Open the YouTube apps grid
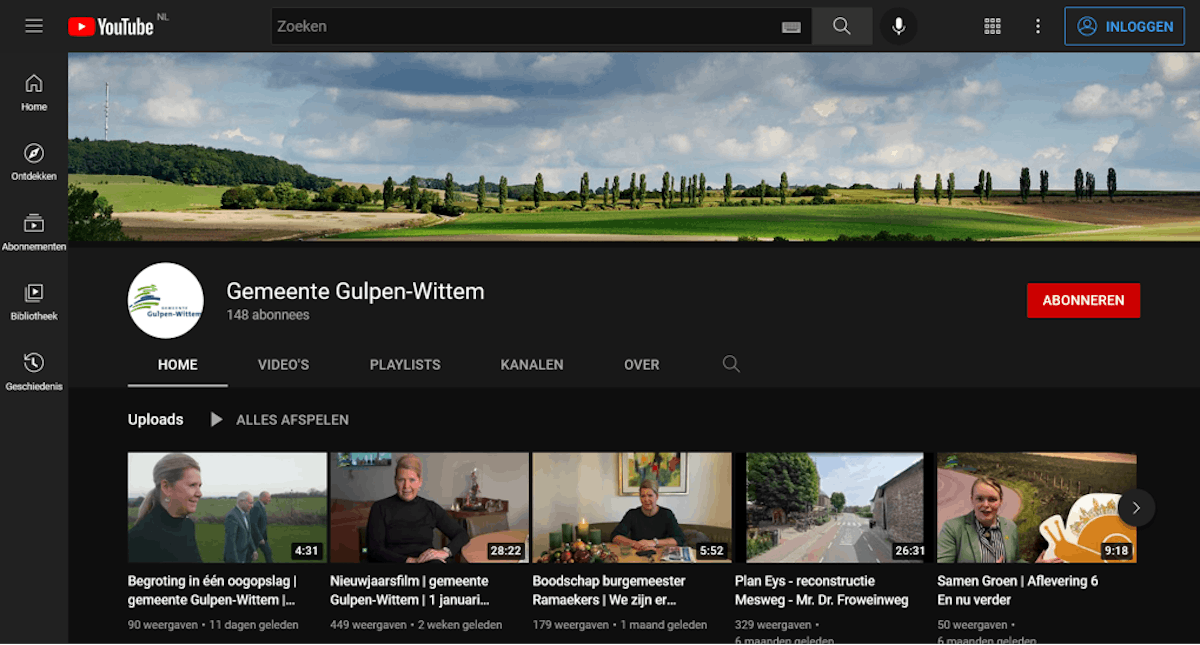Viewport: 1200px width, 645px height. coord(992,26)
